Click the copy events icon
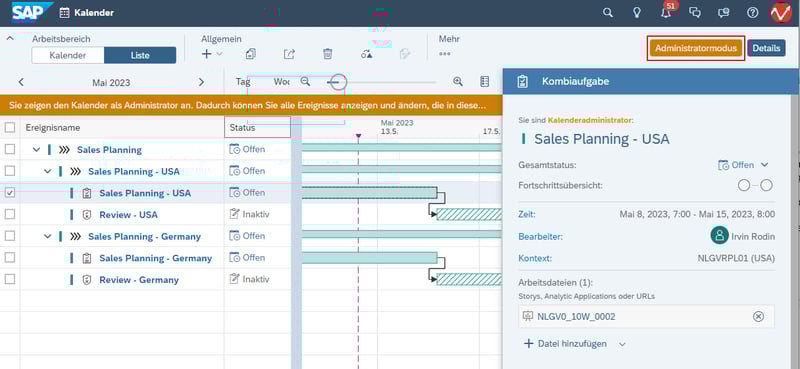This screenshot has height=369, width=800. click(x=251, y=54)
